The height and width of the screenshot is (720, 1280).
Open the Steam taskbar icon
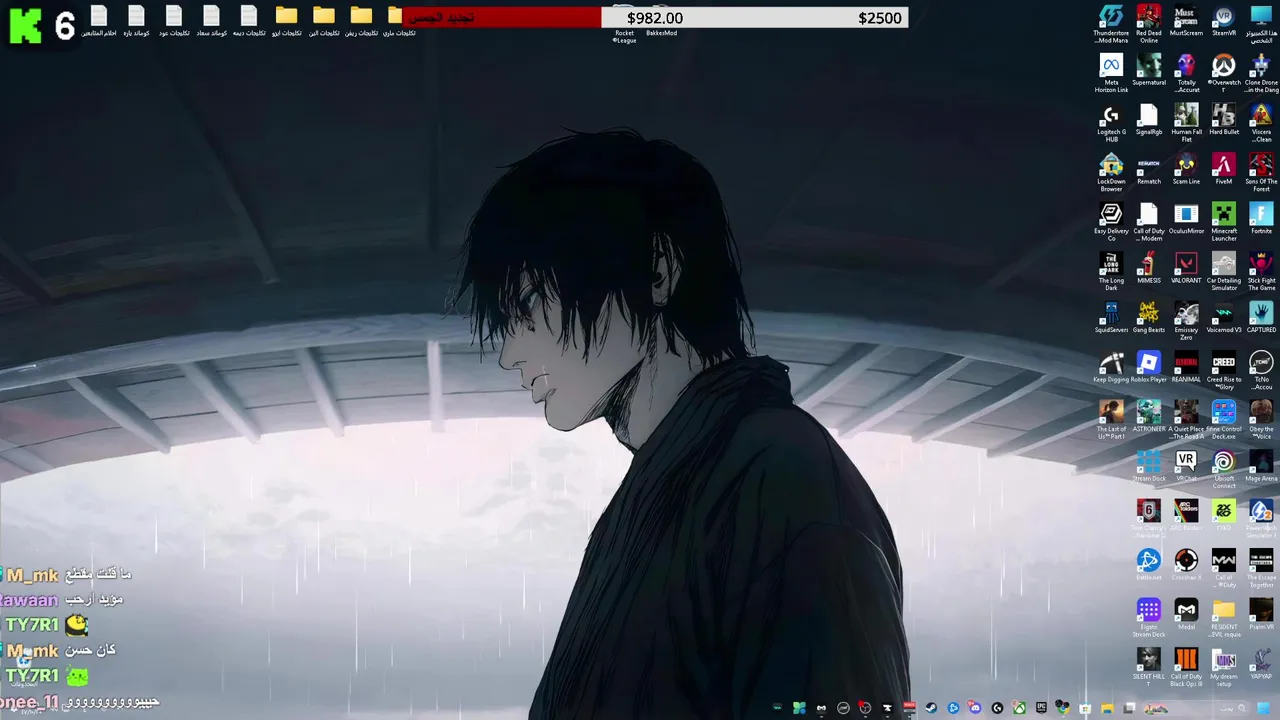(x=931, y=708)
